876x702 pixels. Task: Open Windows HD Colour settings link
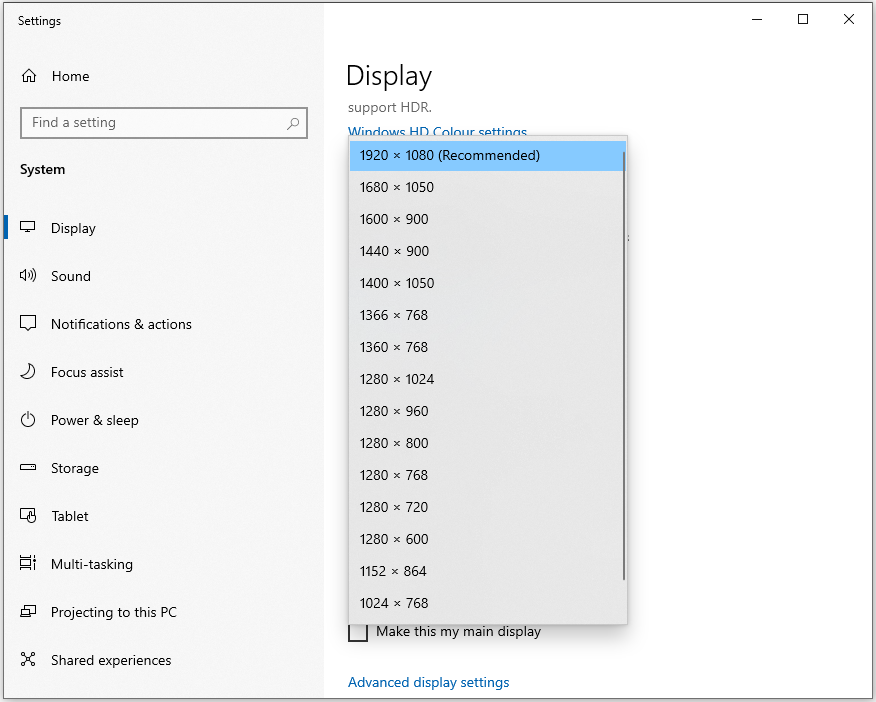pos(437,132)
